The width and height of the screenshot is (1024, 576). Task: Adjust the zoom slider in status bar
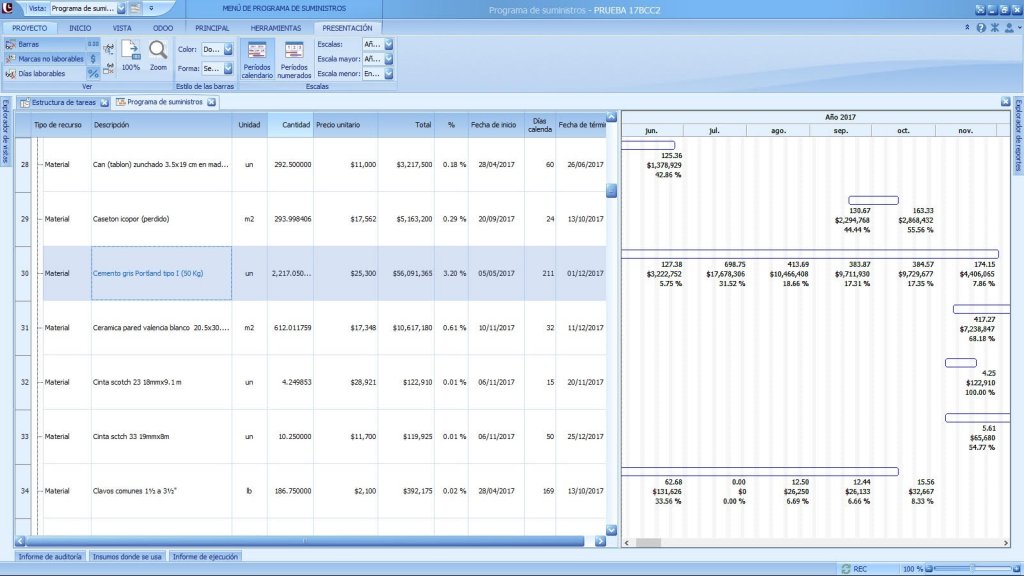[970, 568]
